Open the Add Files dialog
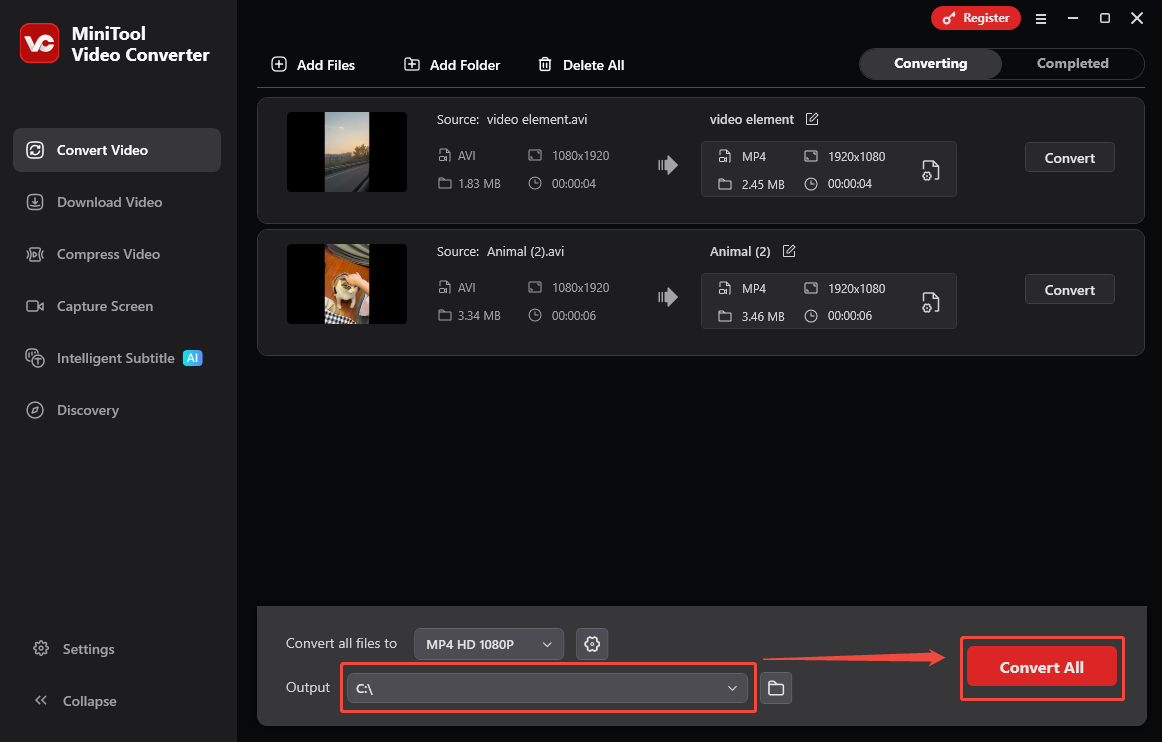The height and width of the screenshot is (742, 1162). pos(312,64)
